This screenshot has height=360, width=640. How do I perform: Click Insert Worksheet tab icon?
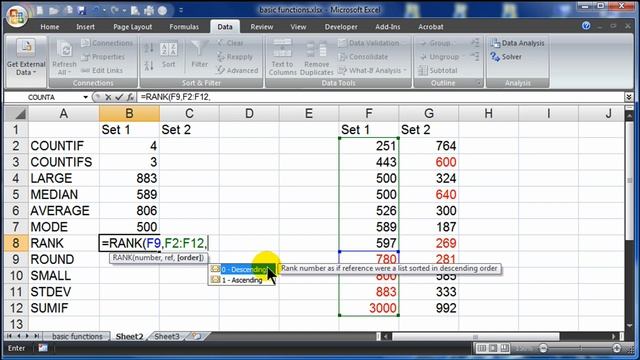click(x=197, y=336)
